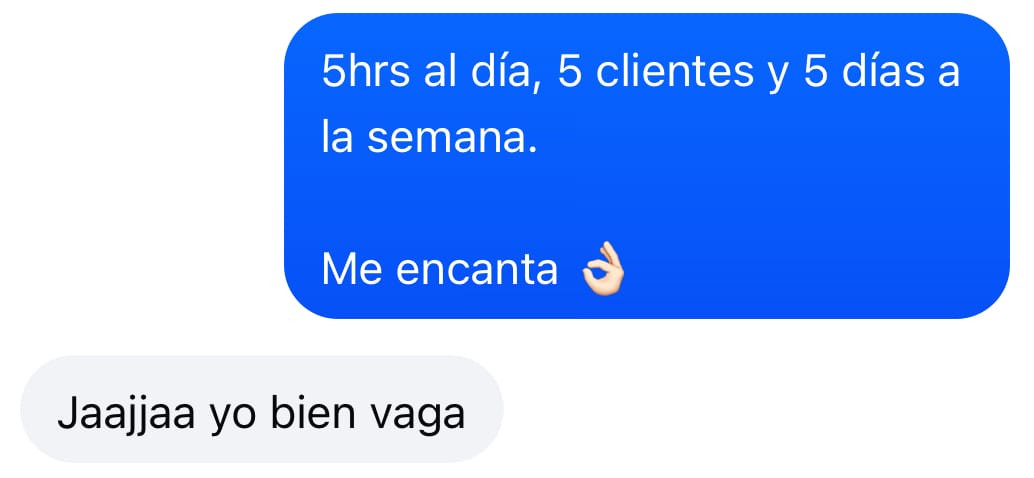Screen dimensions: 1034x478
Task: Click the empty line inside blue bubble
Action: (x=646, y=203)
